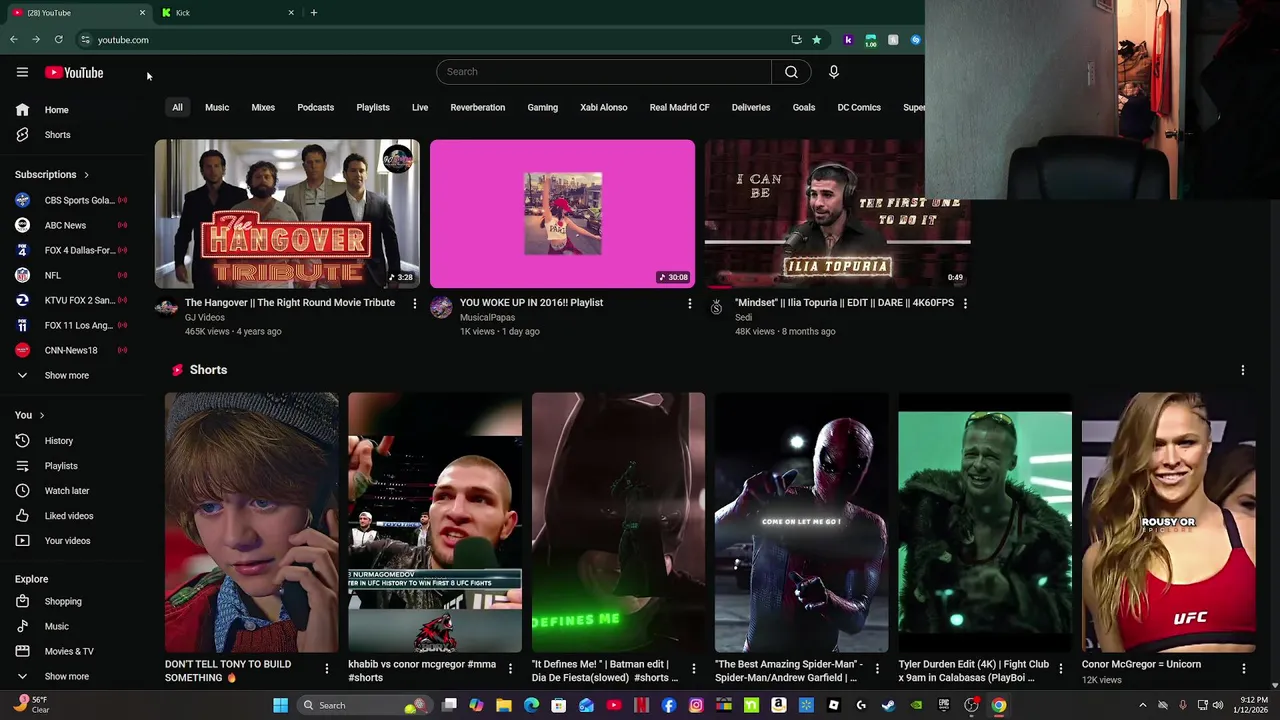Image resolution: width=1280 pixels, height=720 pixels.
Task: Click the YouTube search input field
Action: (x=604, y=72)
